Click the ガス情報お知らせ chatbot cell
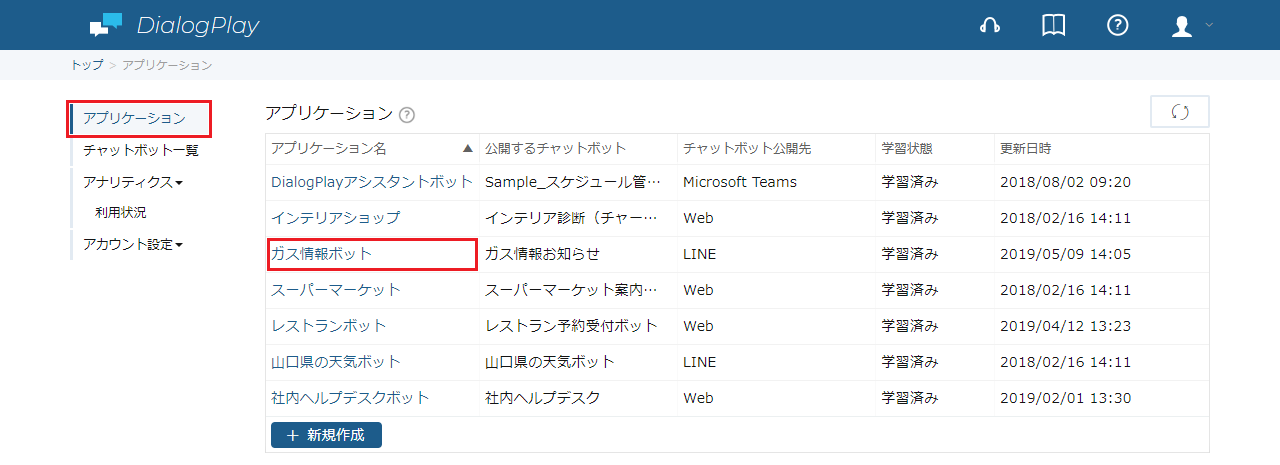 coord(542,254)
